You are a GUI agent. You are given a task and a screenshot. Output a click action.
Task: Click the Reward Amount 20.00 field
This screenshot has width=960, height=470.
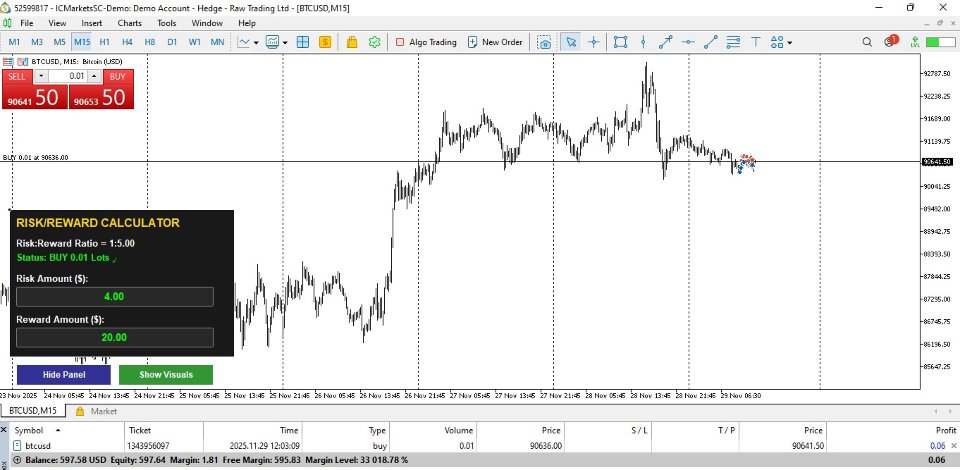[114, 337]
